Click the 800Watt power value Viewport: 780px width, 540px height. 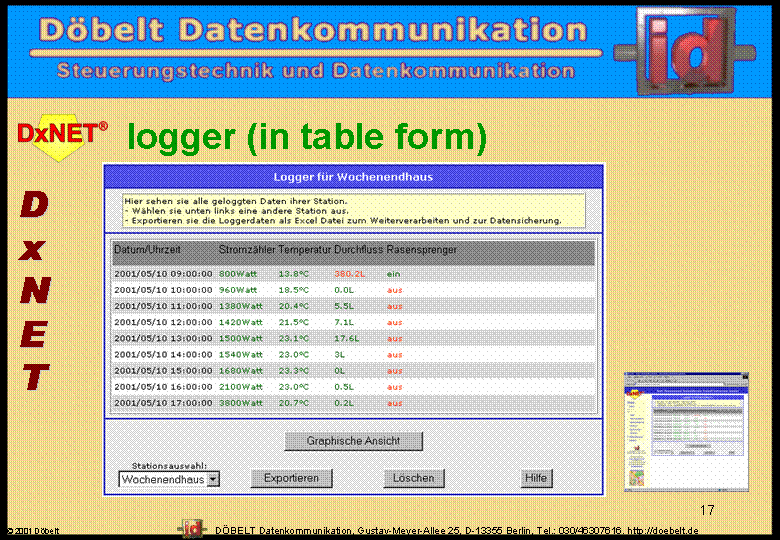point(238,274)
